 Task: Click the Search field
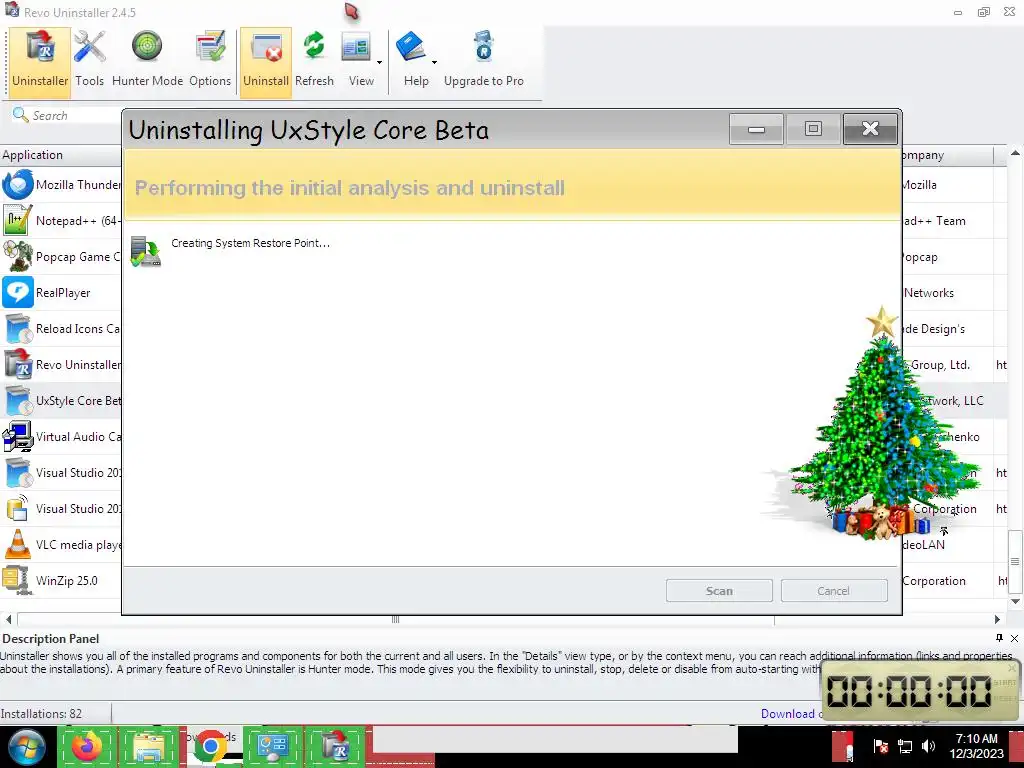pyautogui.click(x=65, y=116)
